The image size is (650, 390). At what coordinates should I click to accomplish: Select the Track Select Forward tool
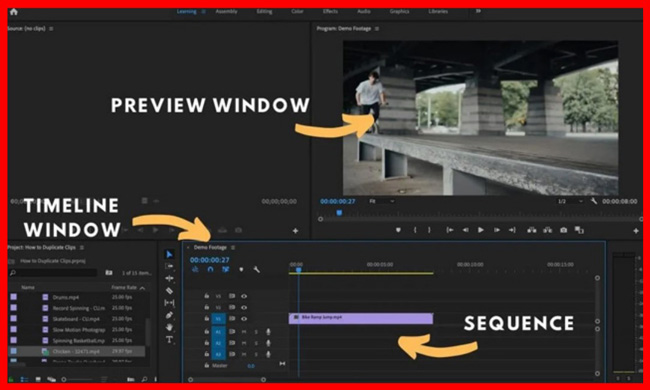[x=169, y=266]
